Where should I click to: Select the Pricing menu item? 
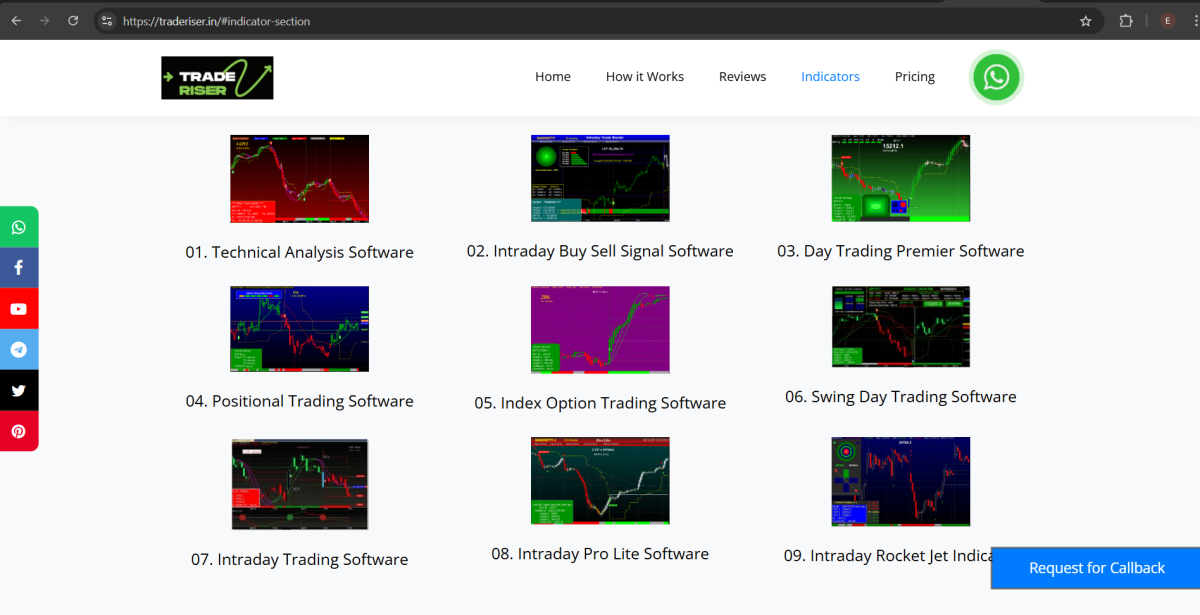(914, 77)
